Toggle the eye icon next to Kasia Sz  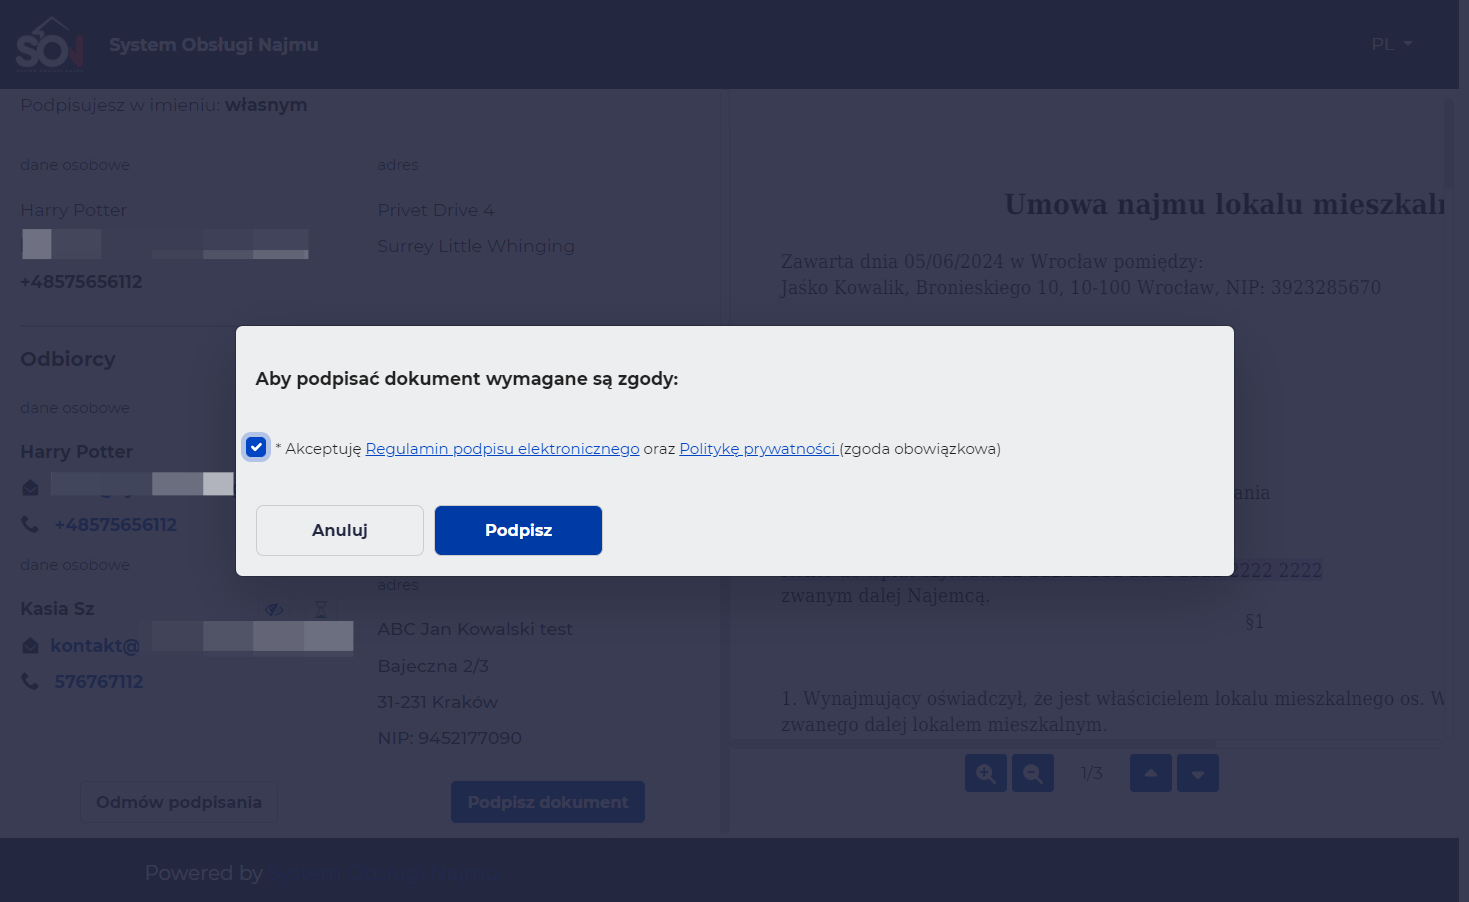pos(274,609)
